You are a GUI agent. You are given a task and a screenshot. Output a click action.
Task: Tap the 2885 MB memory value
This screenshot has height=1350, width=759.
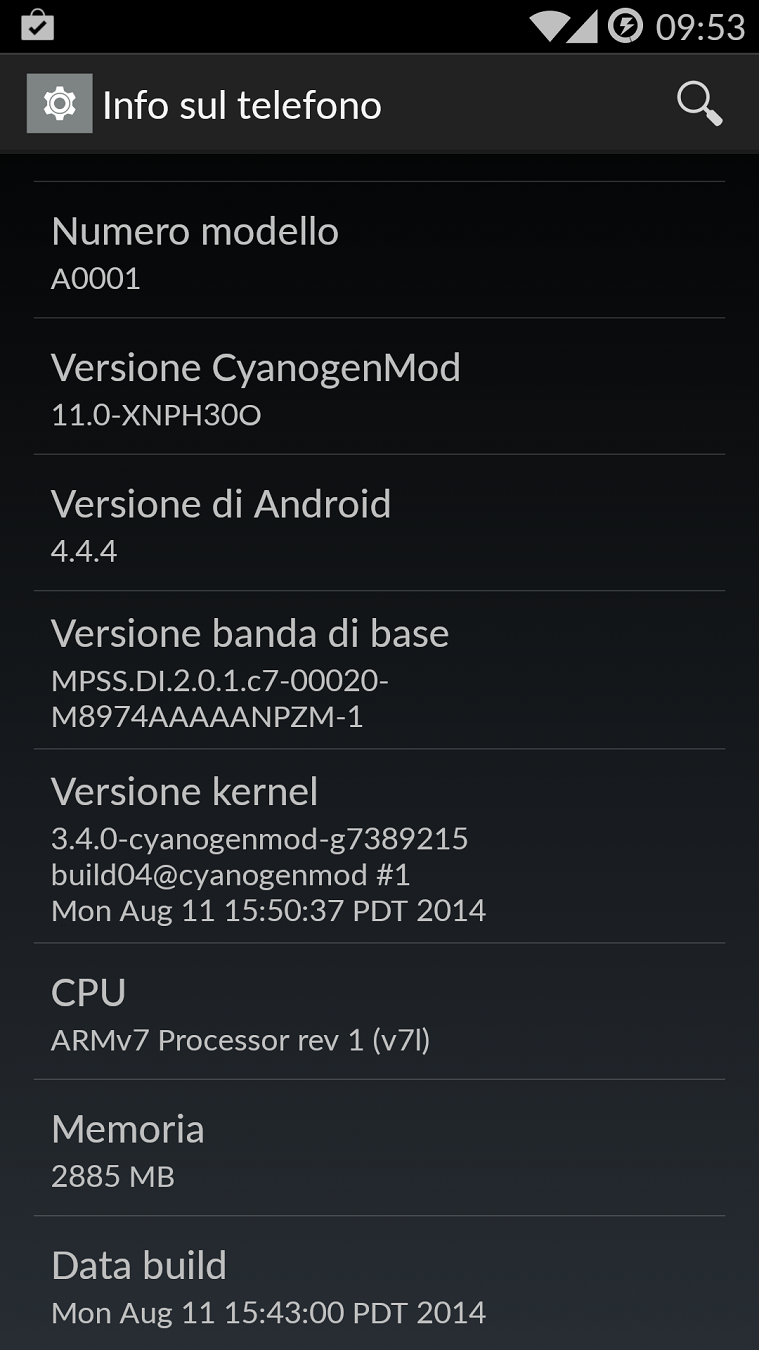113,1176
